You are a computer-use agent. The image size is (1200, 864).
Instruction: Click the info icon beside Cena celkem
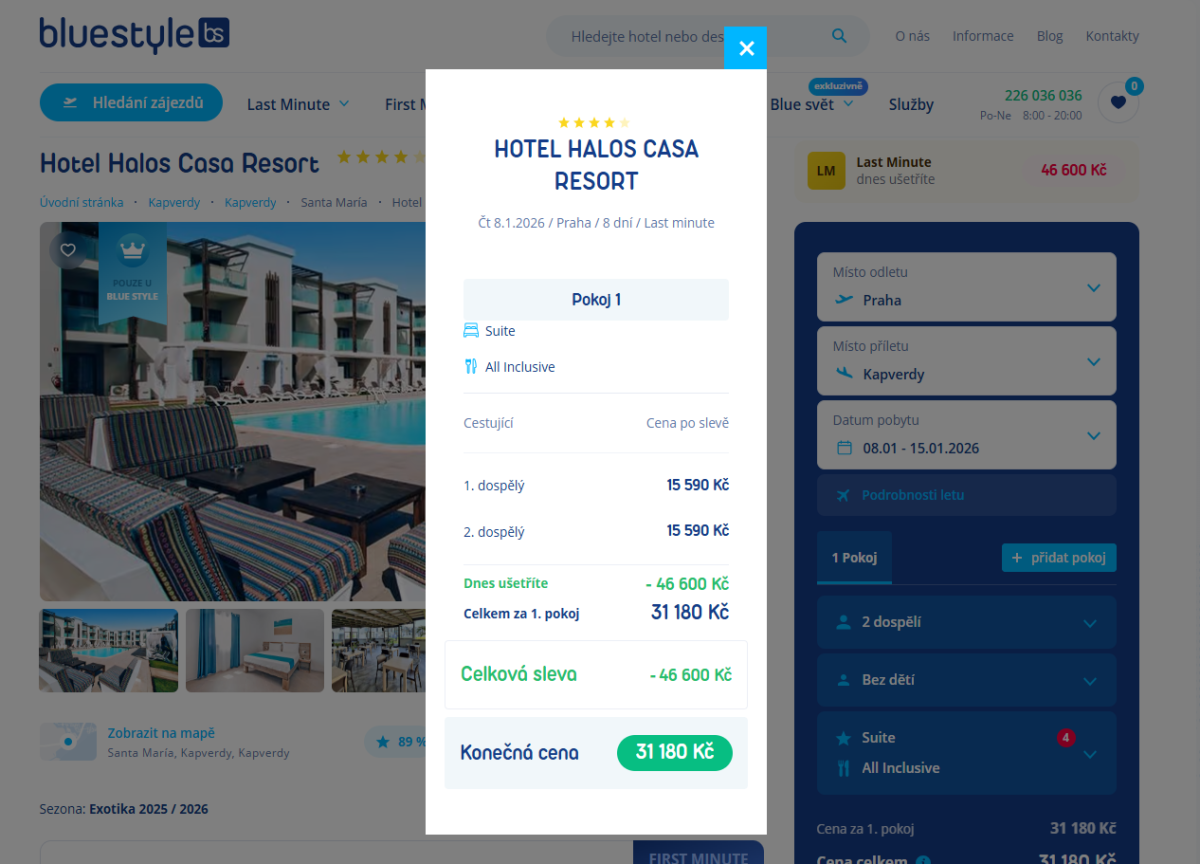[x=923, y=860]
